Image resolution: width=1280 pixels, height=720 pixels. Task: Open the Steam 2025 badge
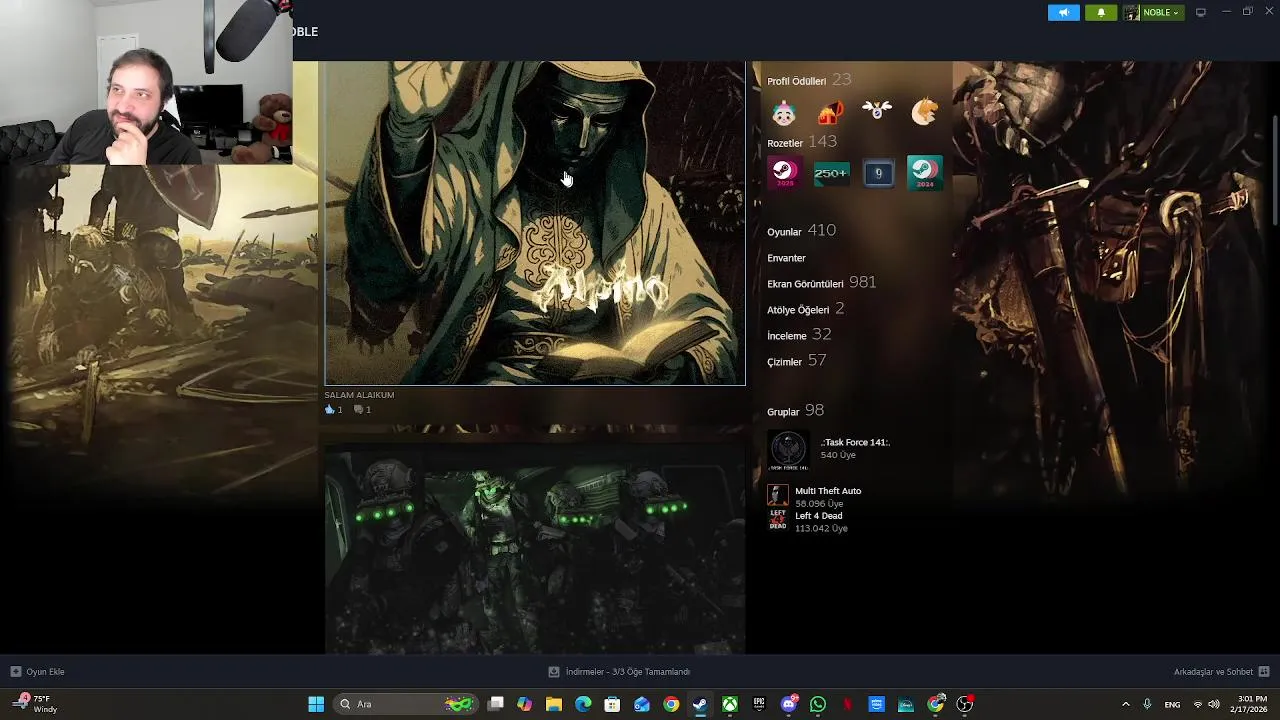784,173
